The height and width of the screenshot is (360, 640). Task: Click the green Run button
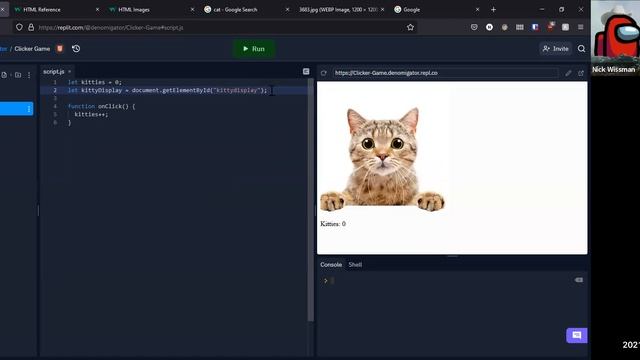coord(254,49)
